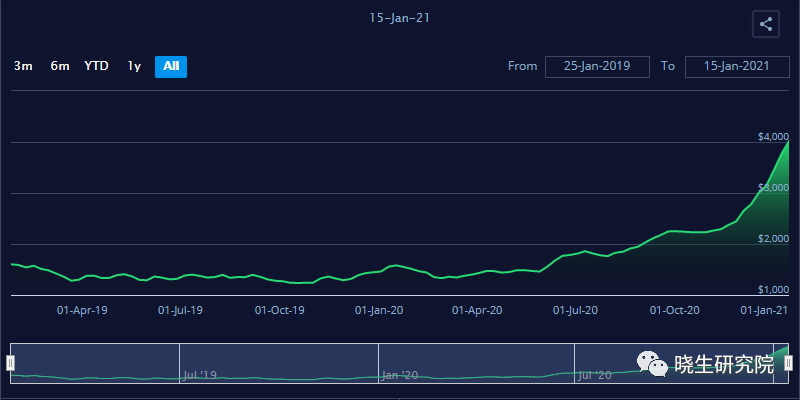
Task: Select the 1y time range
Action: pos(134,66)
